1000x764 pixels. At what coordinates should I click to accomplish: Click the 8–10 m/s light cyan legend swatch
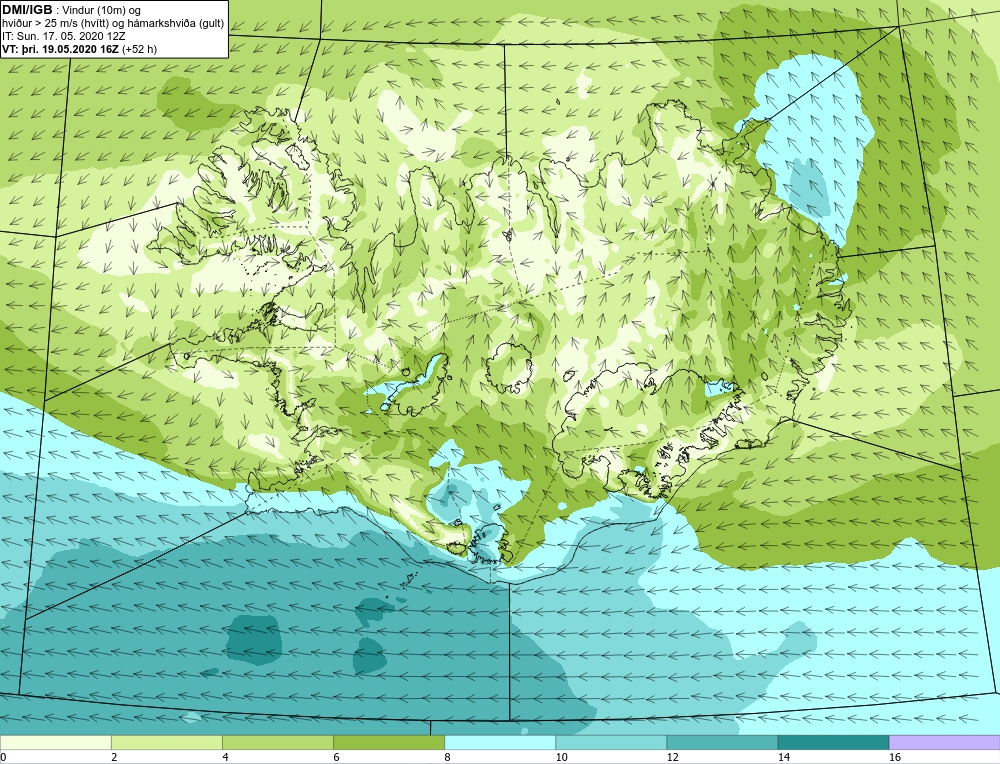click(x=499, y=742)
